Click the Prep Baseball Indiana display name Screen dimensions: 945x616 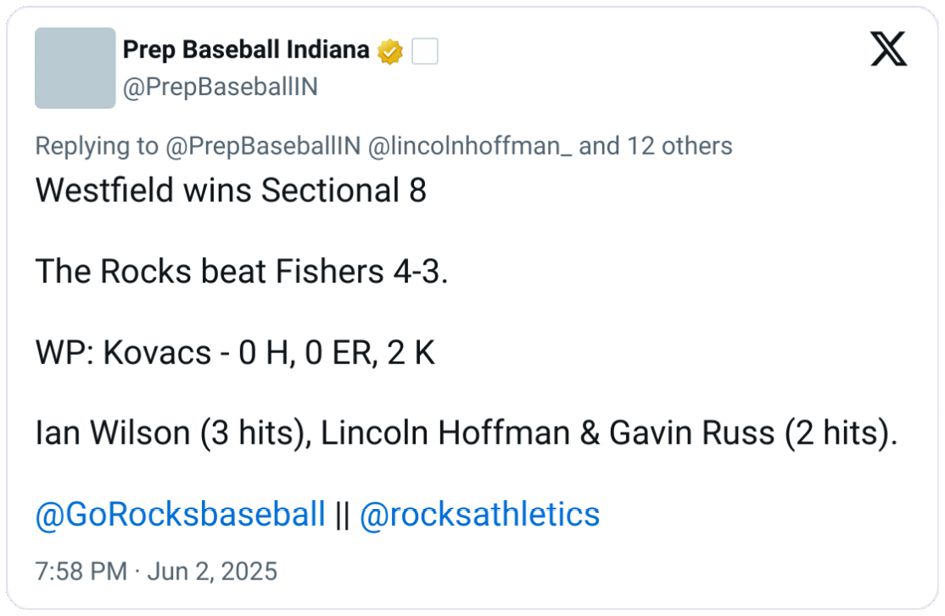click(x=246, y=50)
